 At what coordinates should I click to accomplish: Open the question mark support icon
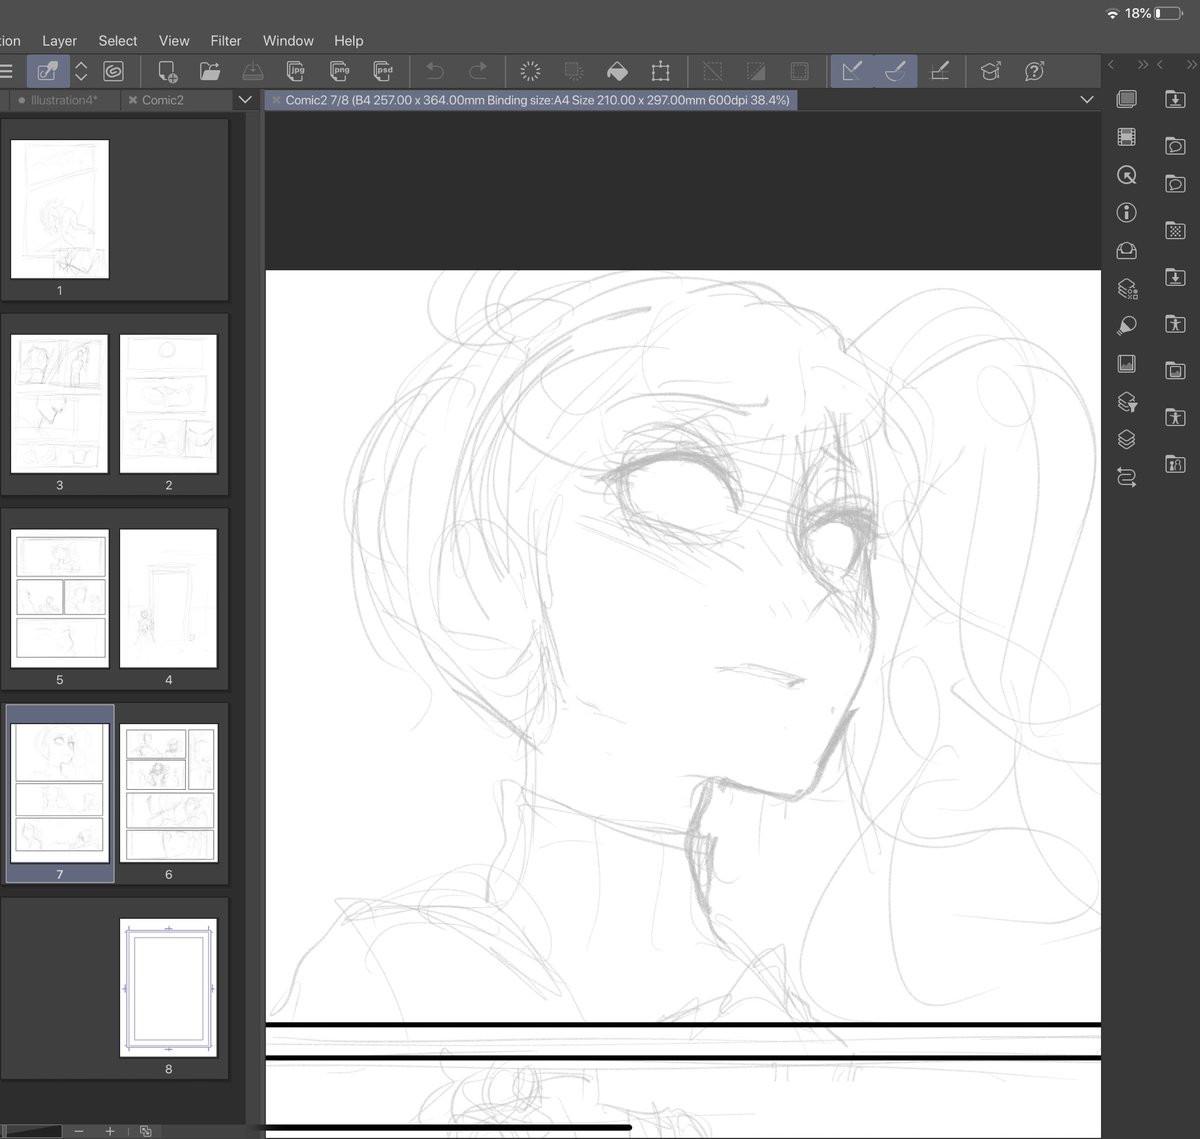pyautogui.click(x=1034, y=71)
